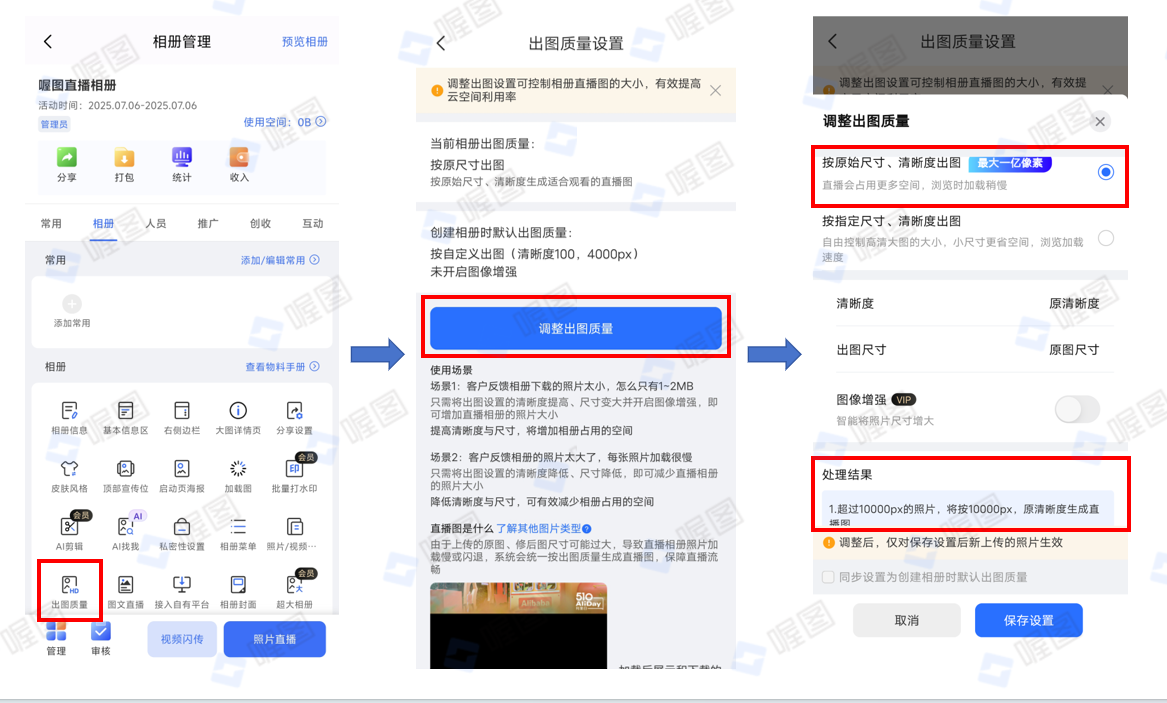This screenshot has width=1167, height=703.
Task: Open the 启动页海报 poster icon
Action: 182,469
